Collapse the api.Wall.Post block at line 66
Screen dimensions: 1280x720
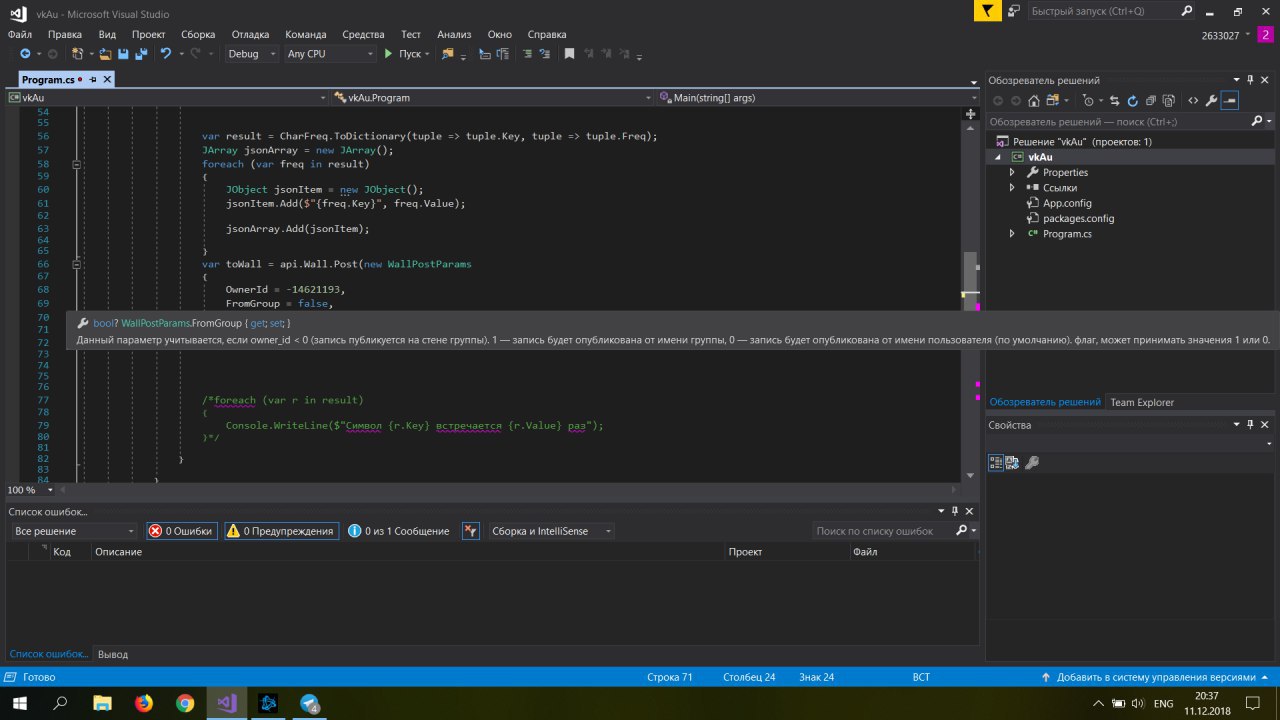click(x=77, y=264)
